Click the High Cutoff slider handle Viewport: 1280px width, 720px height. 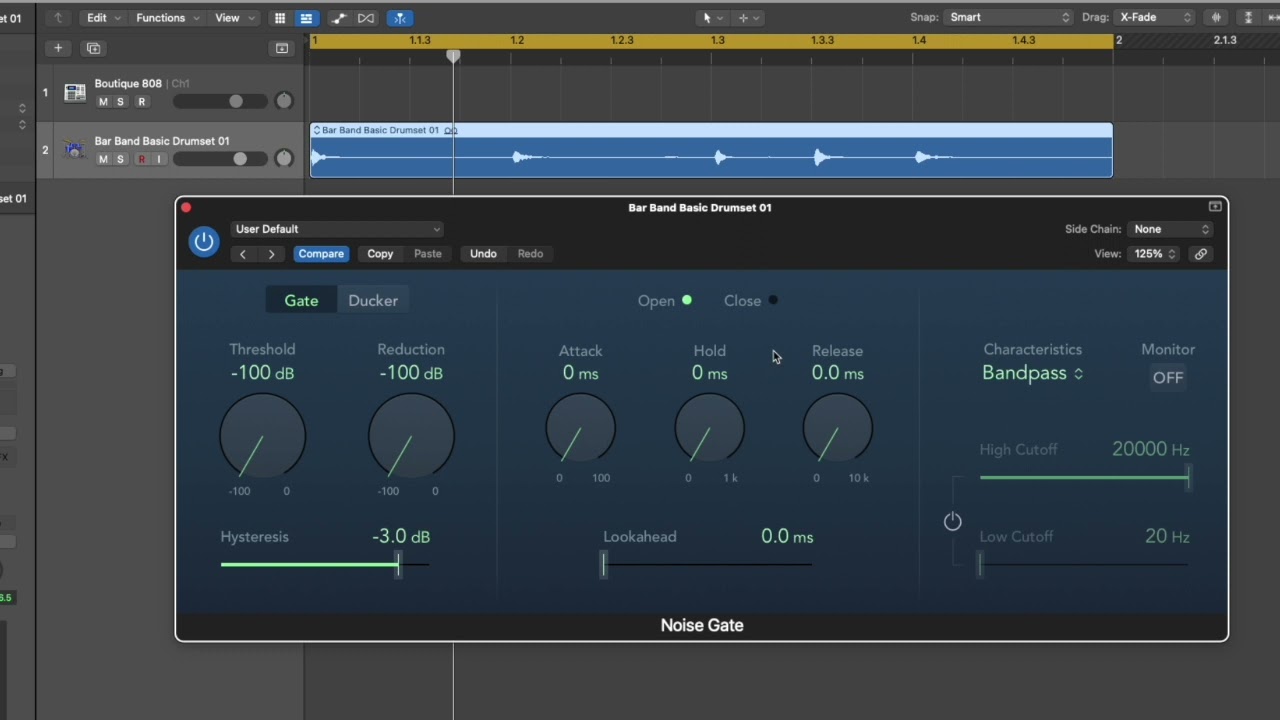pyautogui.click(x=1188, y=477)
